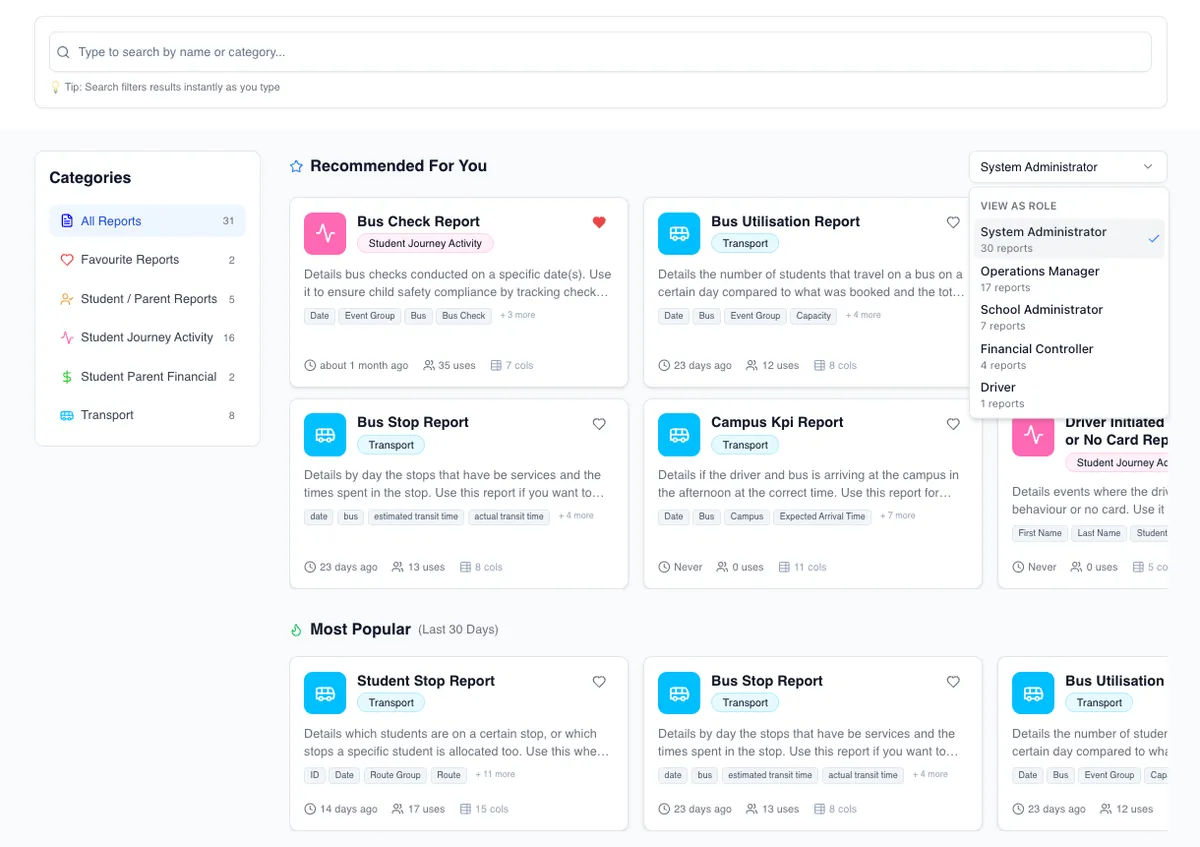Click the Recommended For You star icon
Screen dimensions: 1200x847
[x=296, y=167]
